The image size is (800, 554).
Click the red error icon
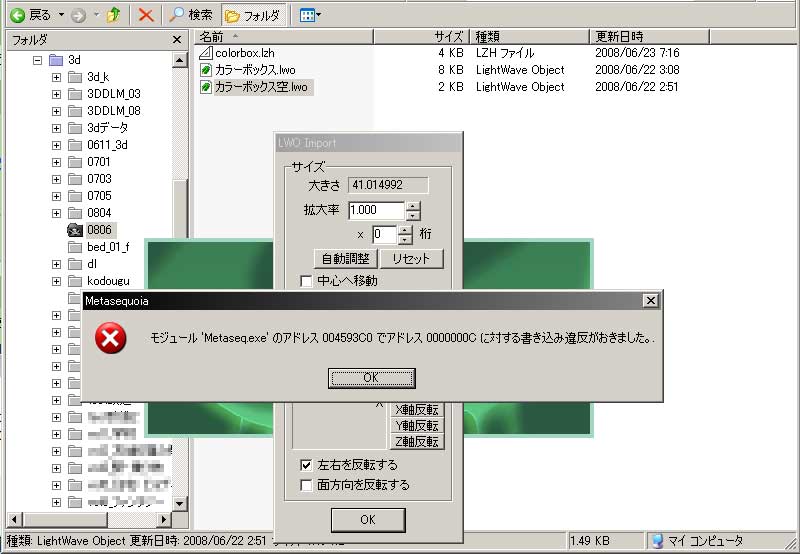click(x=111, y=338)
